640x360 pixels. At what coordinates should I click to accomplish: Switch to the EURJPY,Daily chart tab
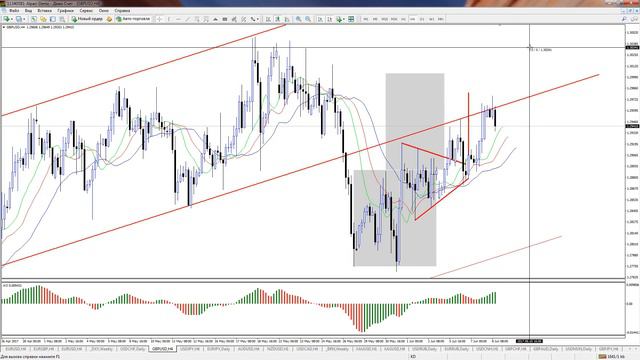(218, 349)
